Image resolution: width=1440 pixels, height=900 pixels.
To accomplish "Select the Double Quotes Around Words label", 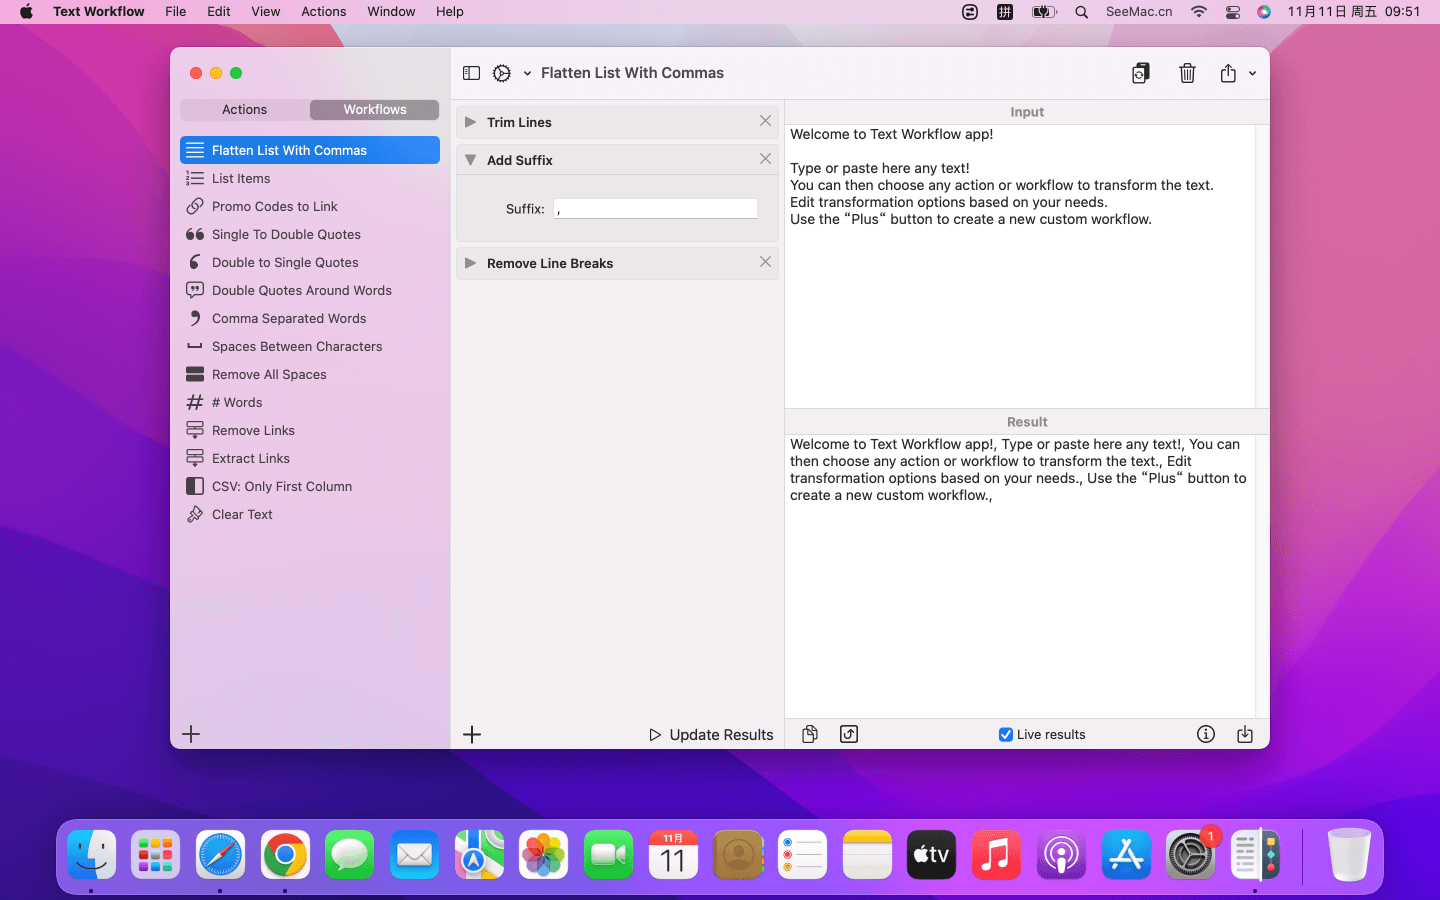I will 302,290.
